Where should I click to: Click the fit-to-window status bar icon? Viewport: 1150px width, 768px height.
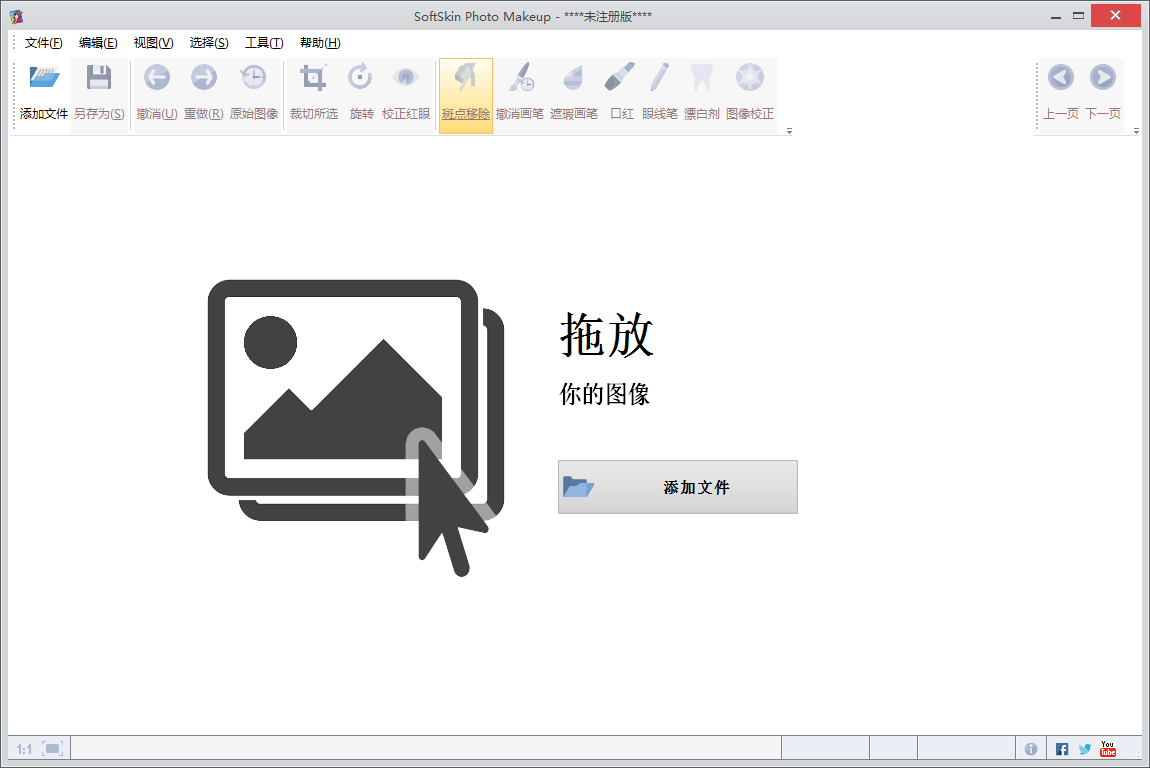(x=53, y=749)
